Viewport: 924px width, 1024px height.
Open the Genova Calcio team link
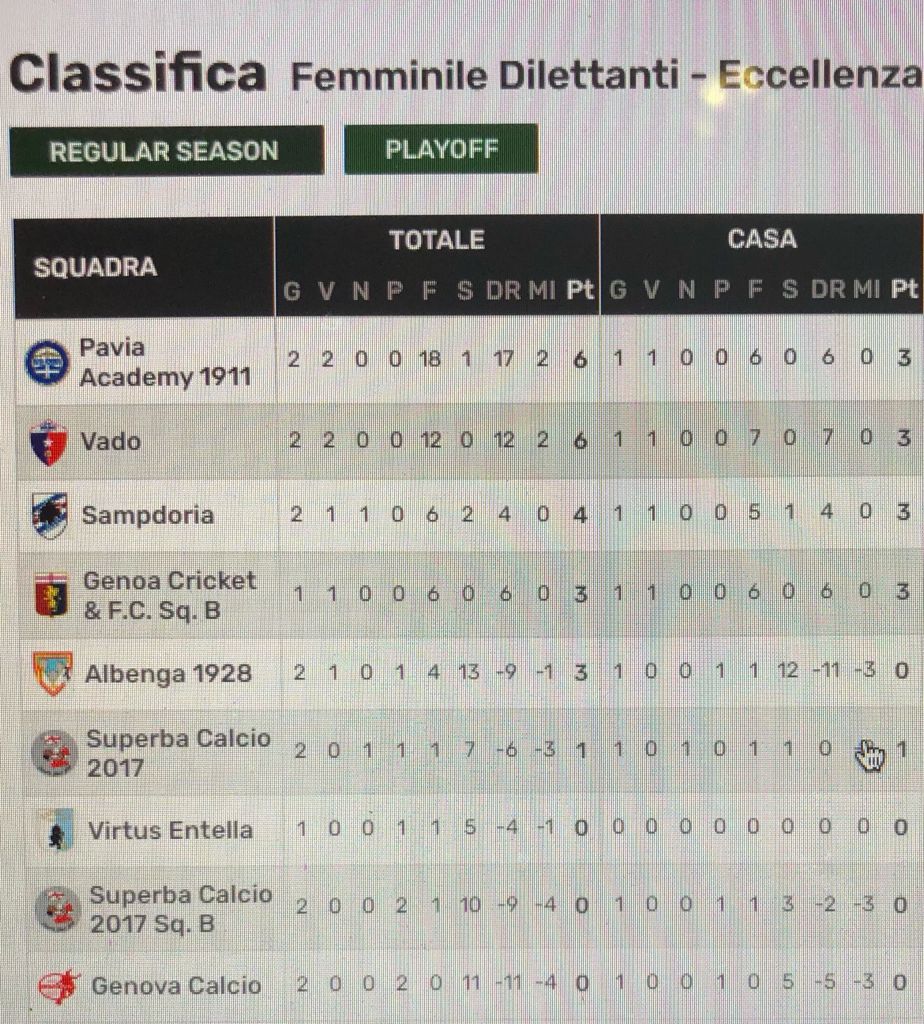coord(176,985)
